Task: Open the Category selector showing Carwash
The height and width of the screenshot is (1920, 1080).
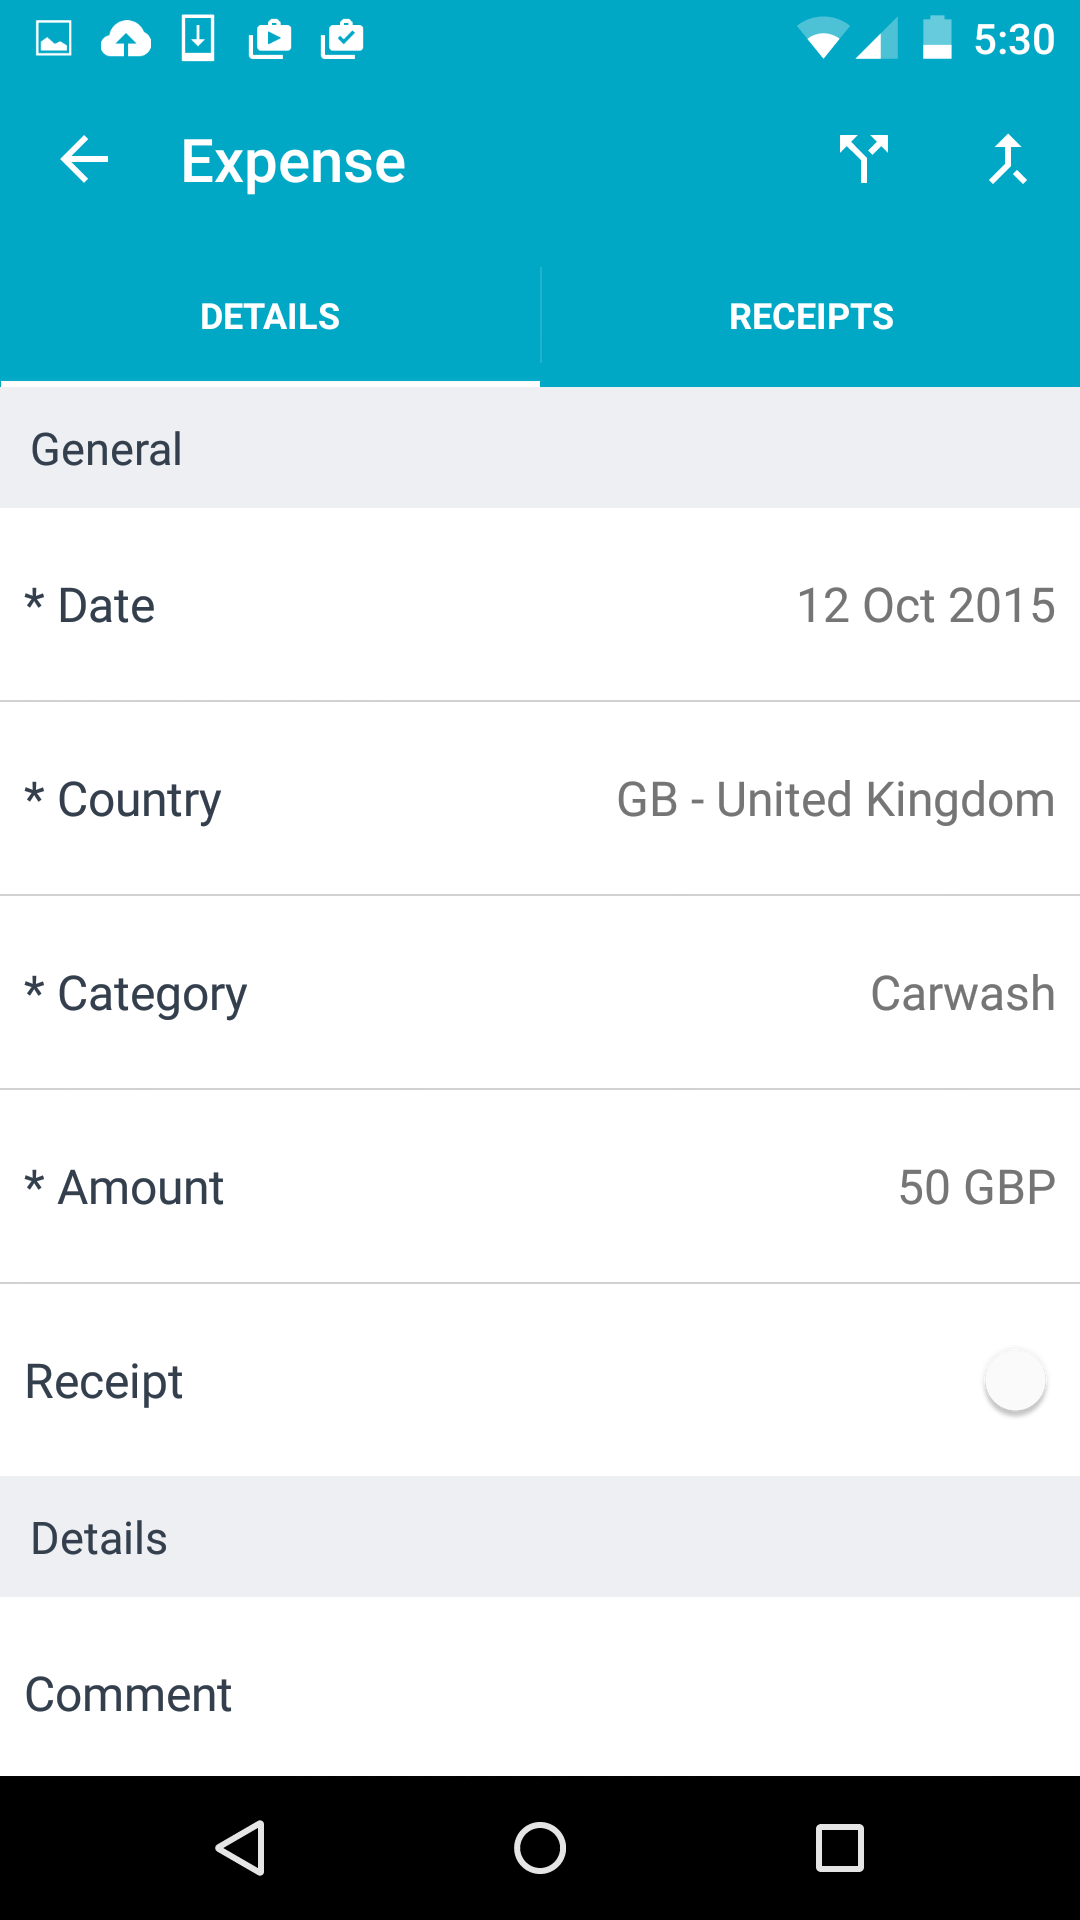Action: point(540,993)
